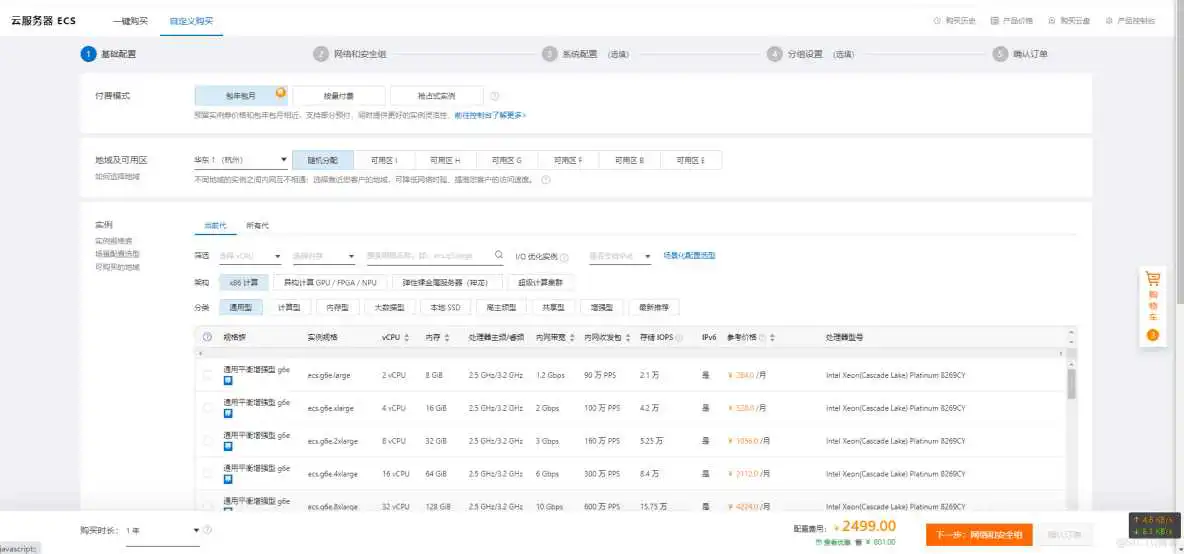
Task: Sort the table by the 内网带宽 column arrows
Action: 572,337
